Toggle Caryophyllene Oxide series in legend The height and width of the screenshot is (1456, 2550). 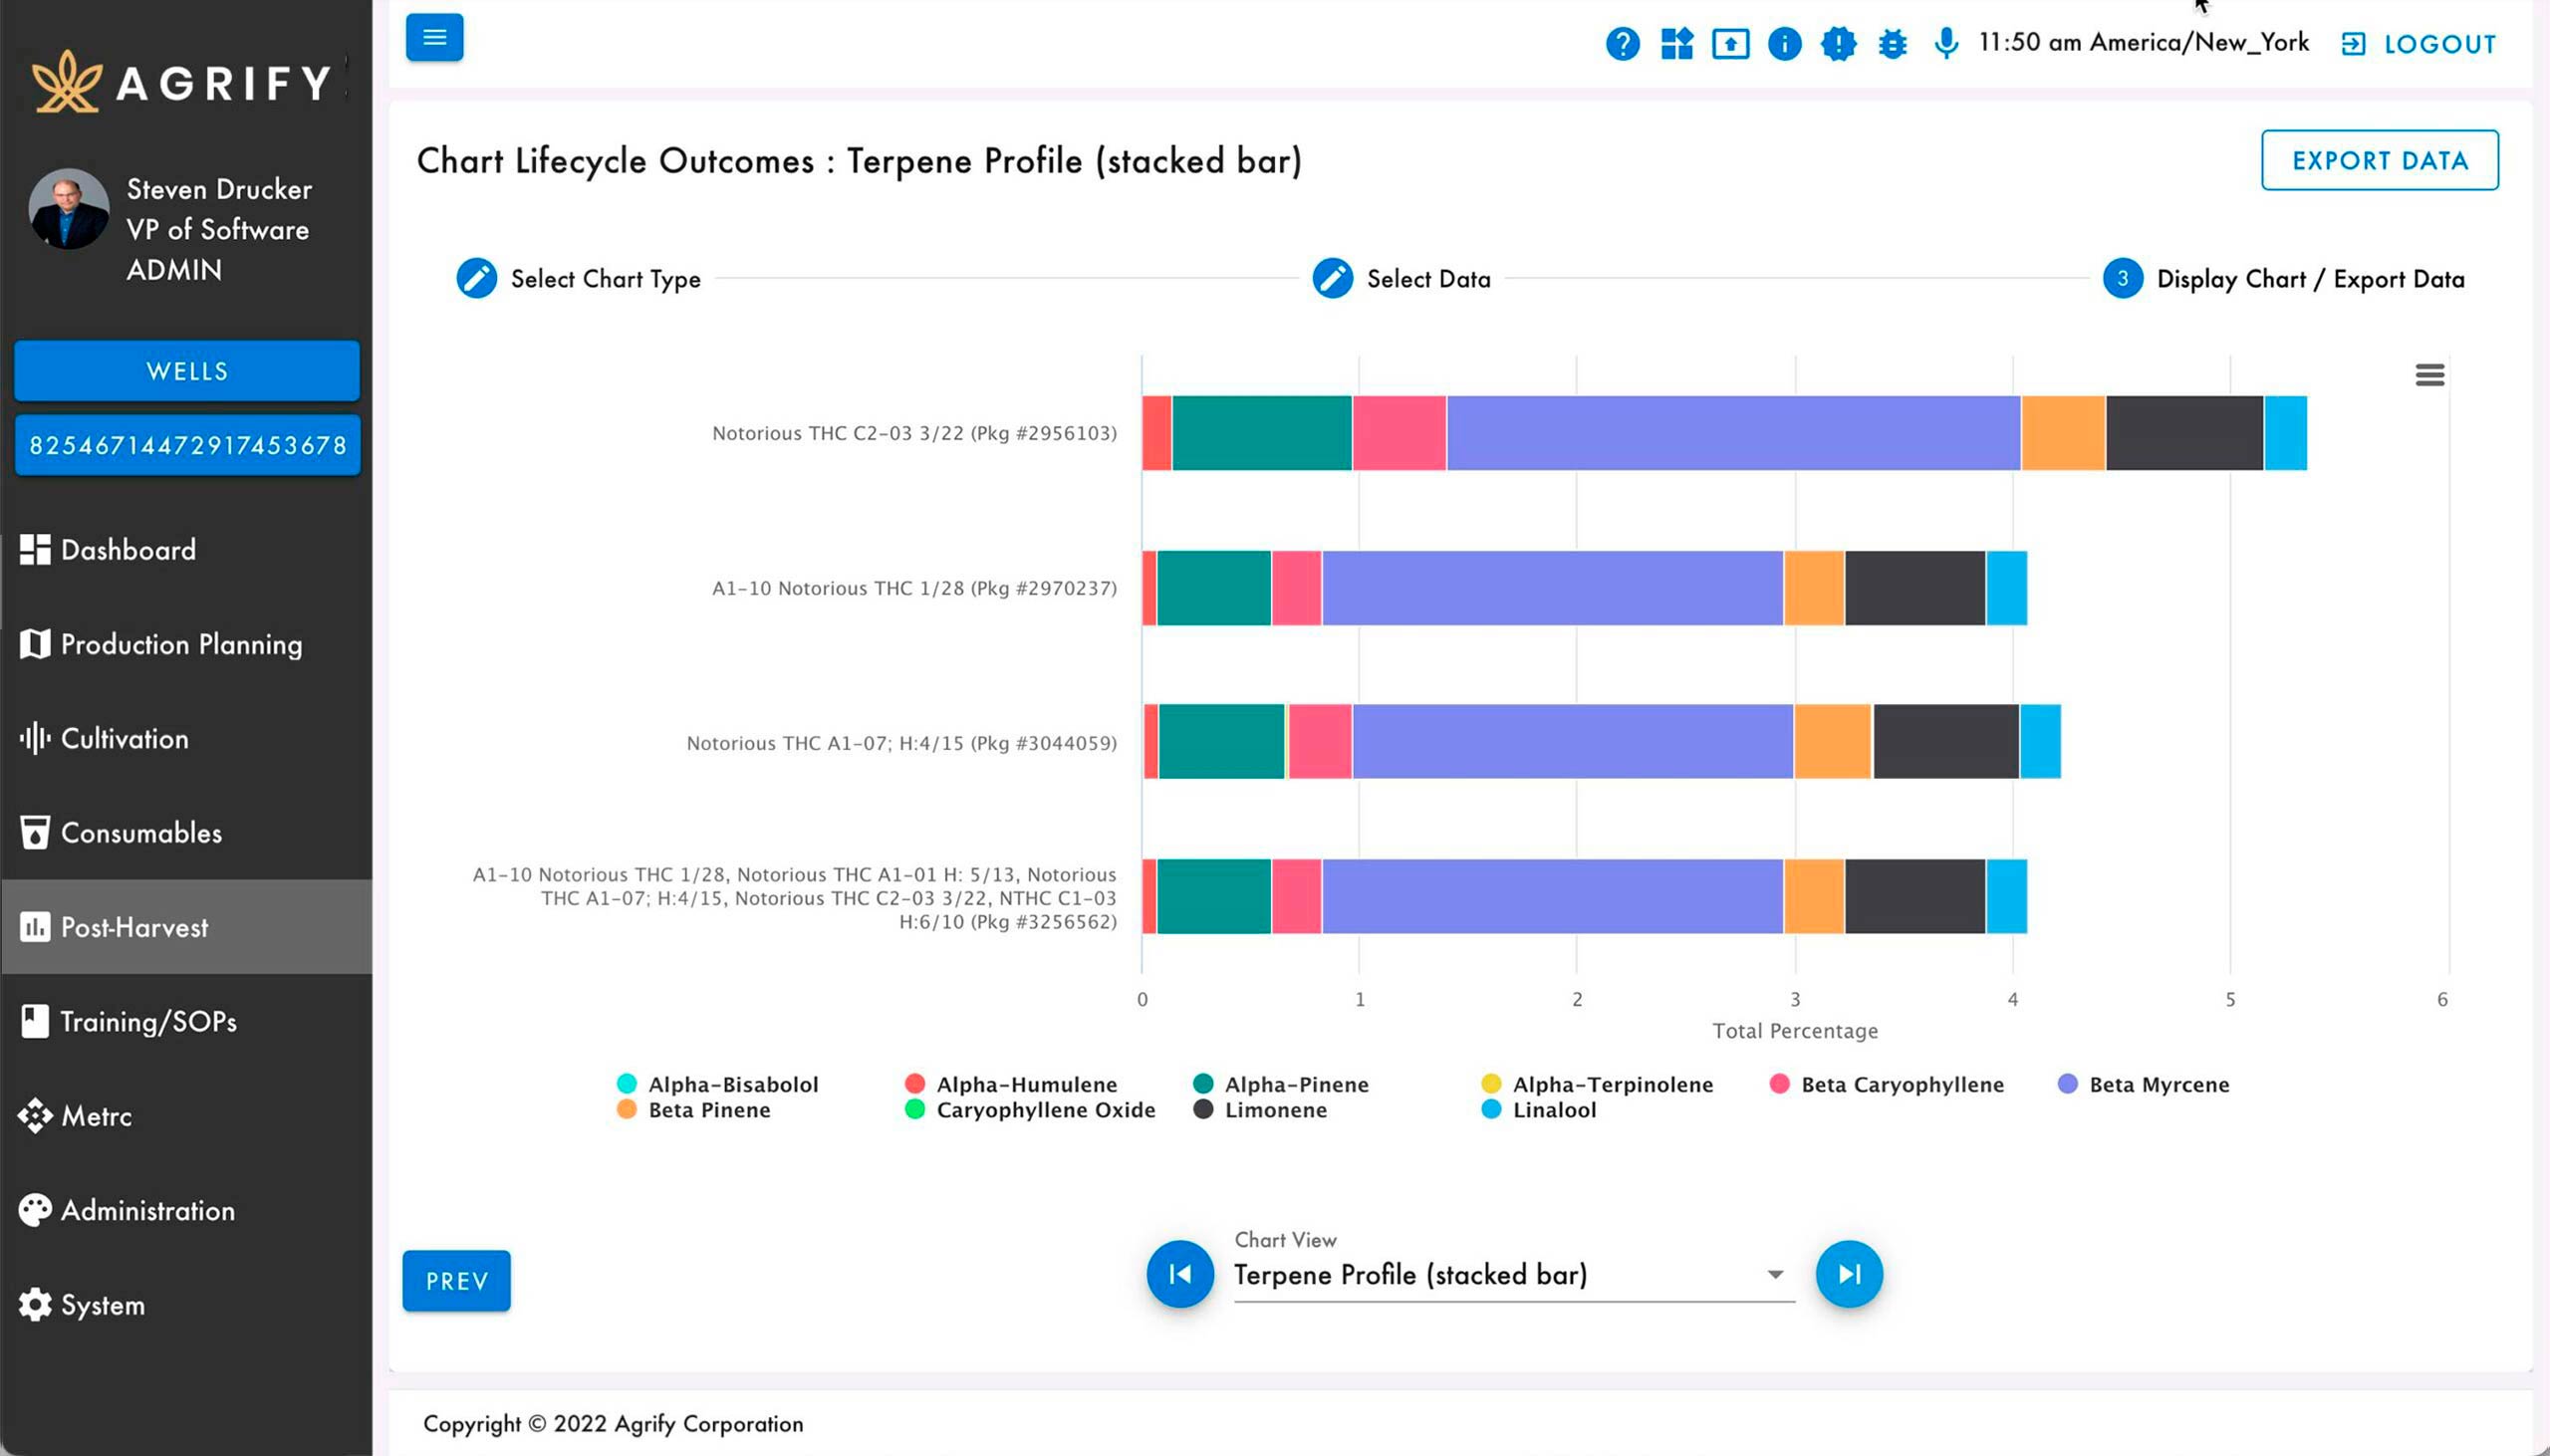coord(1030,1109)
